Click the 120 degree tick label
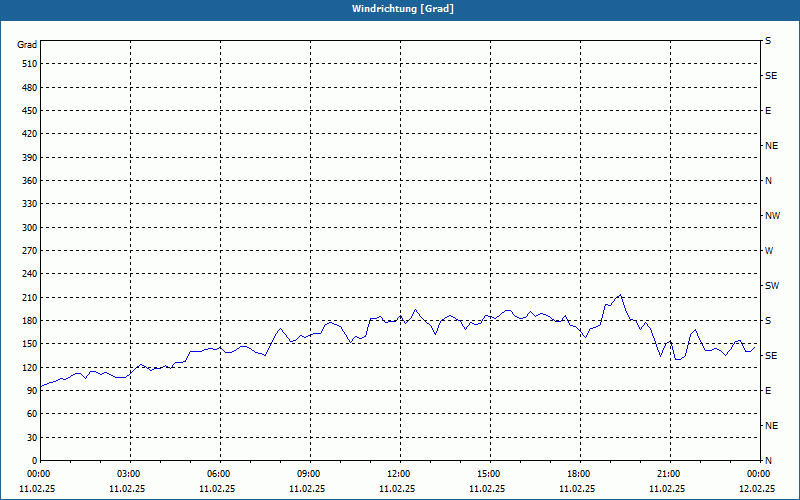The width and height of the screenshot is (800, 500). tap(30, 367)
